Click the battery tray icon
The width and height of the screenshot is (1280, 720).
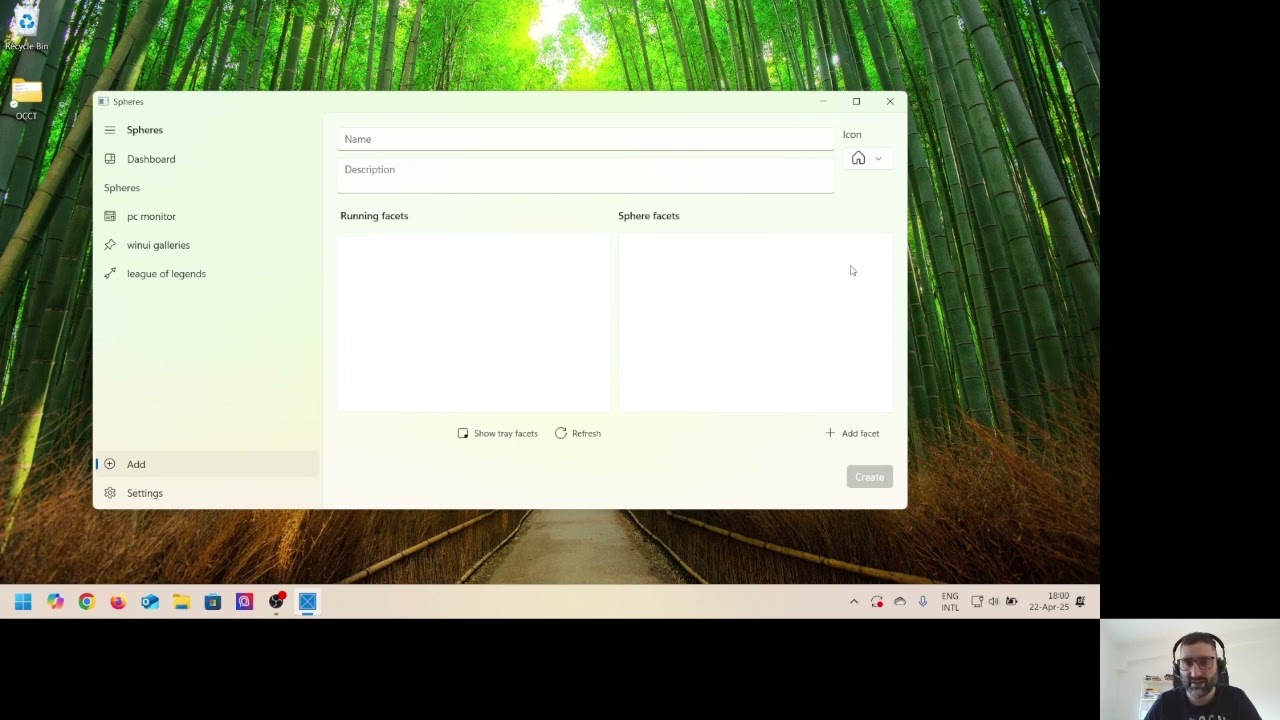(x=1011, y=601)
